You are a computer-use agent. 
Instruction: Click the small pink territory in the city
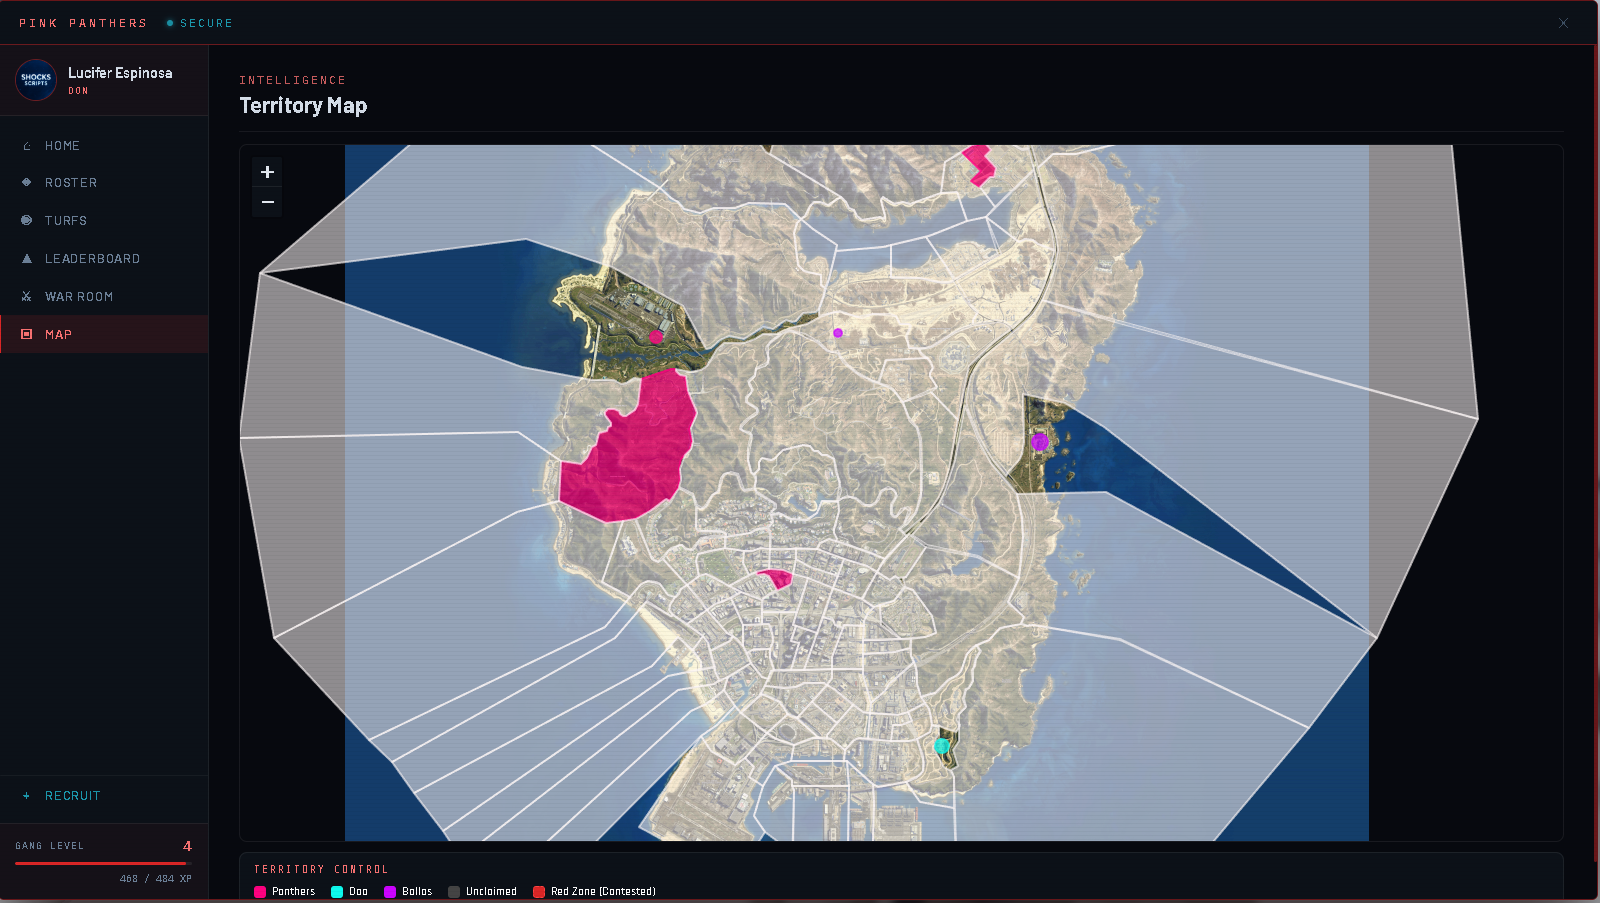[778, 577]
